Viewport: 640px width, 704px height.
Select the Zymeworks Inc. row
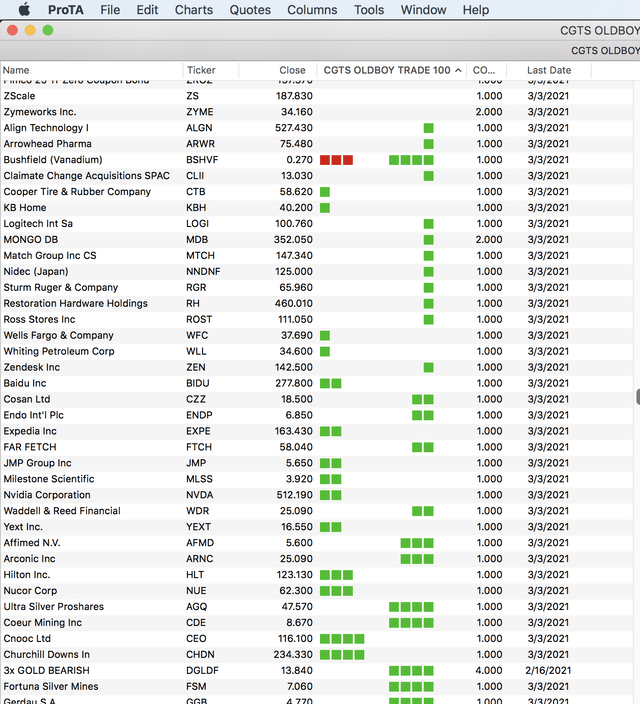(317, 112)
